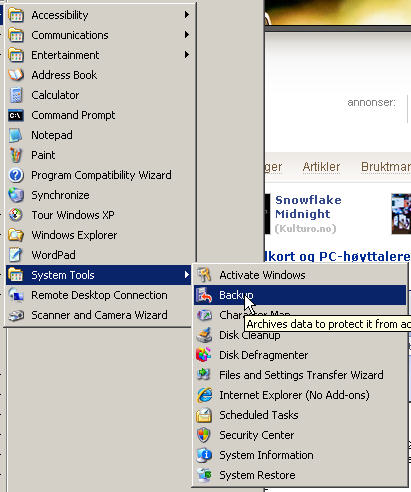Click the System Information icon
Screen dimensions: 411x492
(204, 455)
